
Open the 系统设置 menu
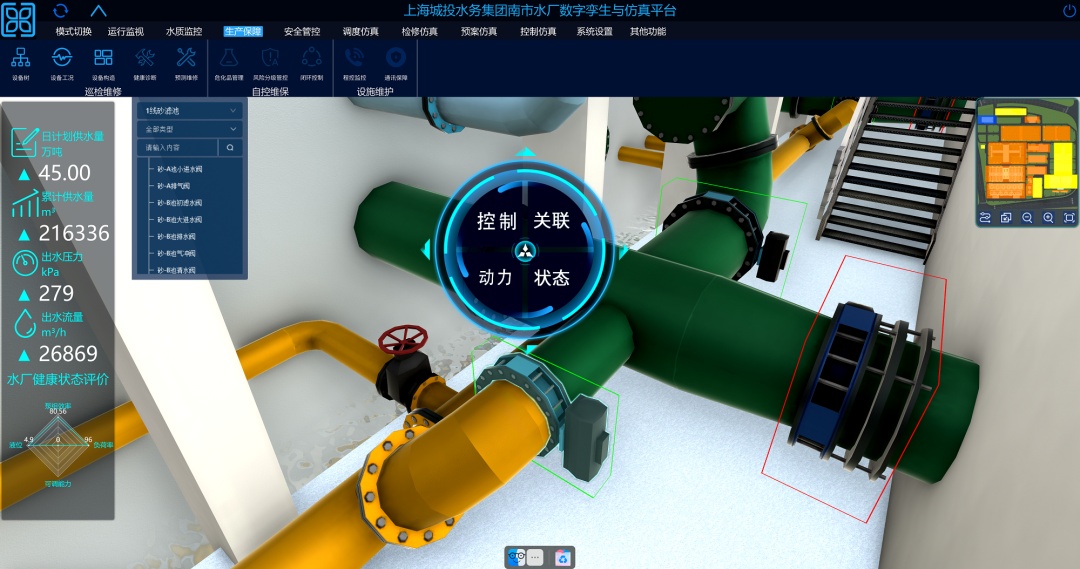pyautogui.click(x=594, y=31)
